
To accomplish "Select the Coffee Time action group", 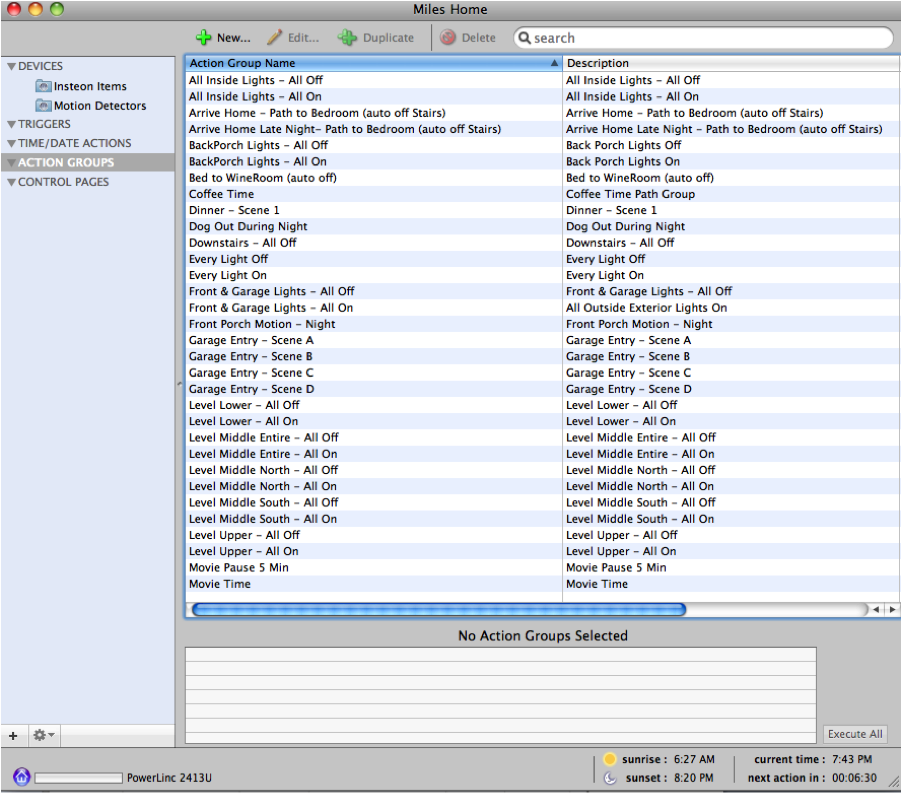I will click(x=222, y=194).
